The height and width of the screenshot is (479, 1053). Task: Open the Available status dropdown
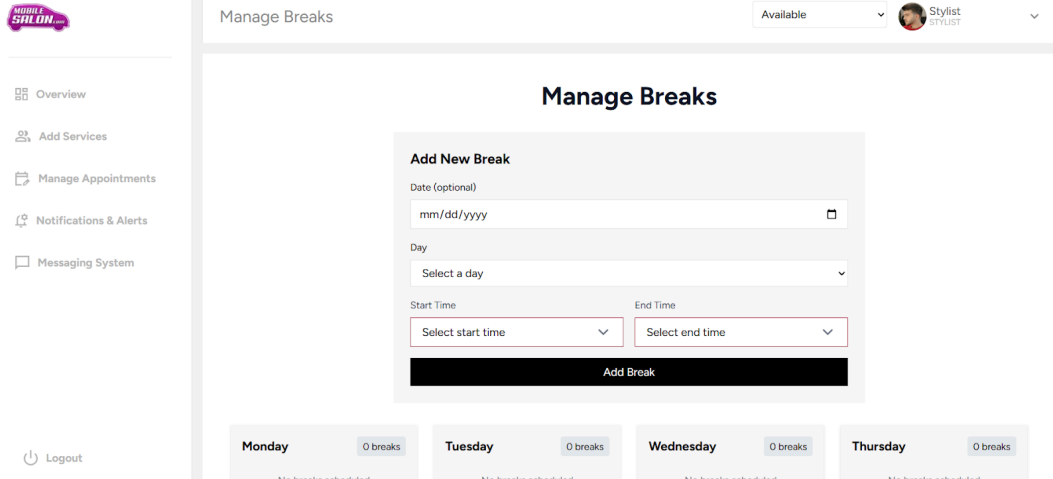pyautogui.click(x=819, y=15)
